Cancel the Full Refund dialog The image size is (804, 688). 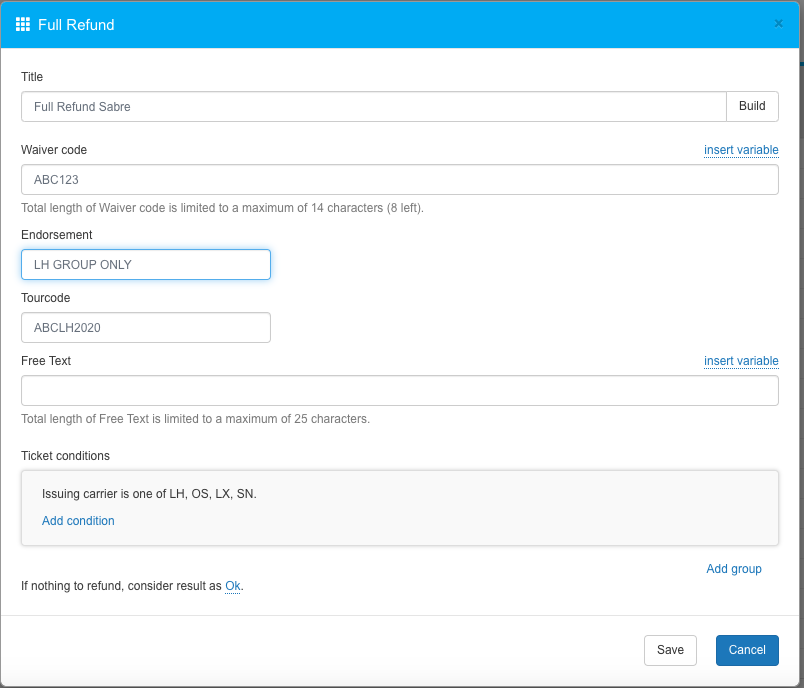[747, 650]
